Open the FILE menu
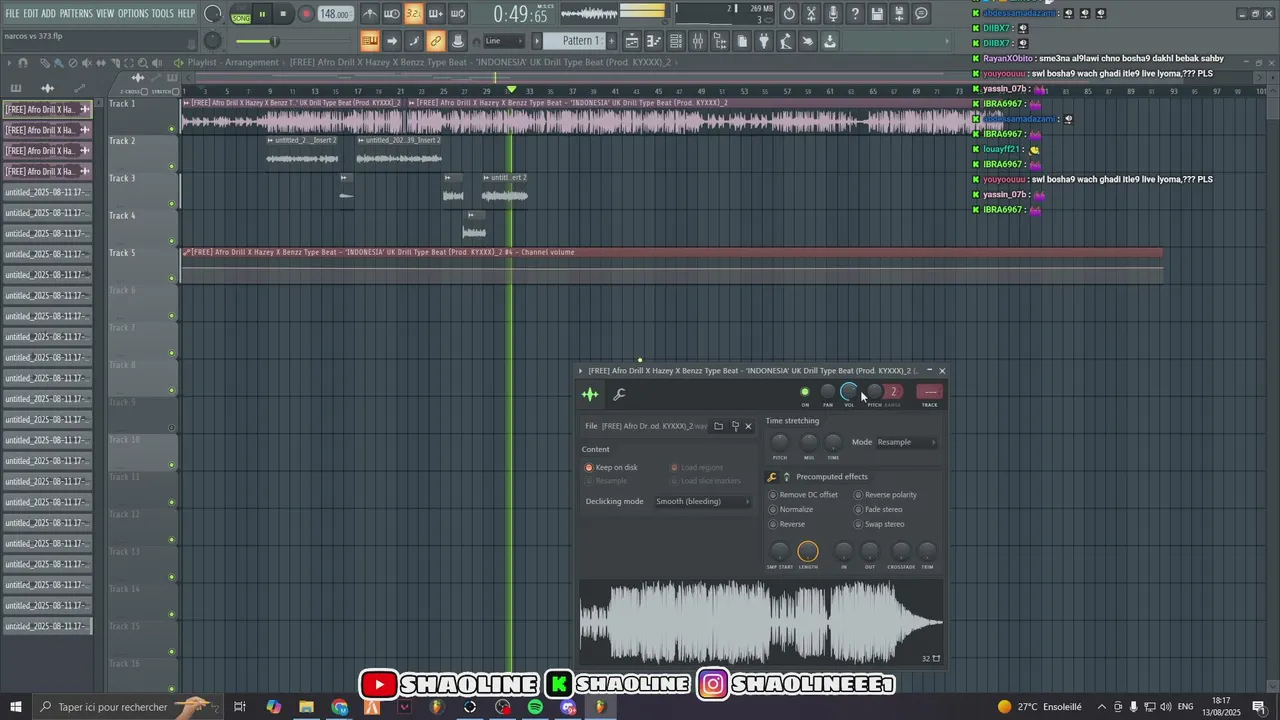This screenshot has height=720, width=1280. pos(13,14)
